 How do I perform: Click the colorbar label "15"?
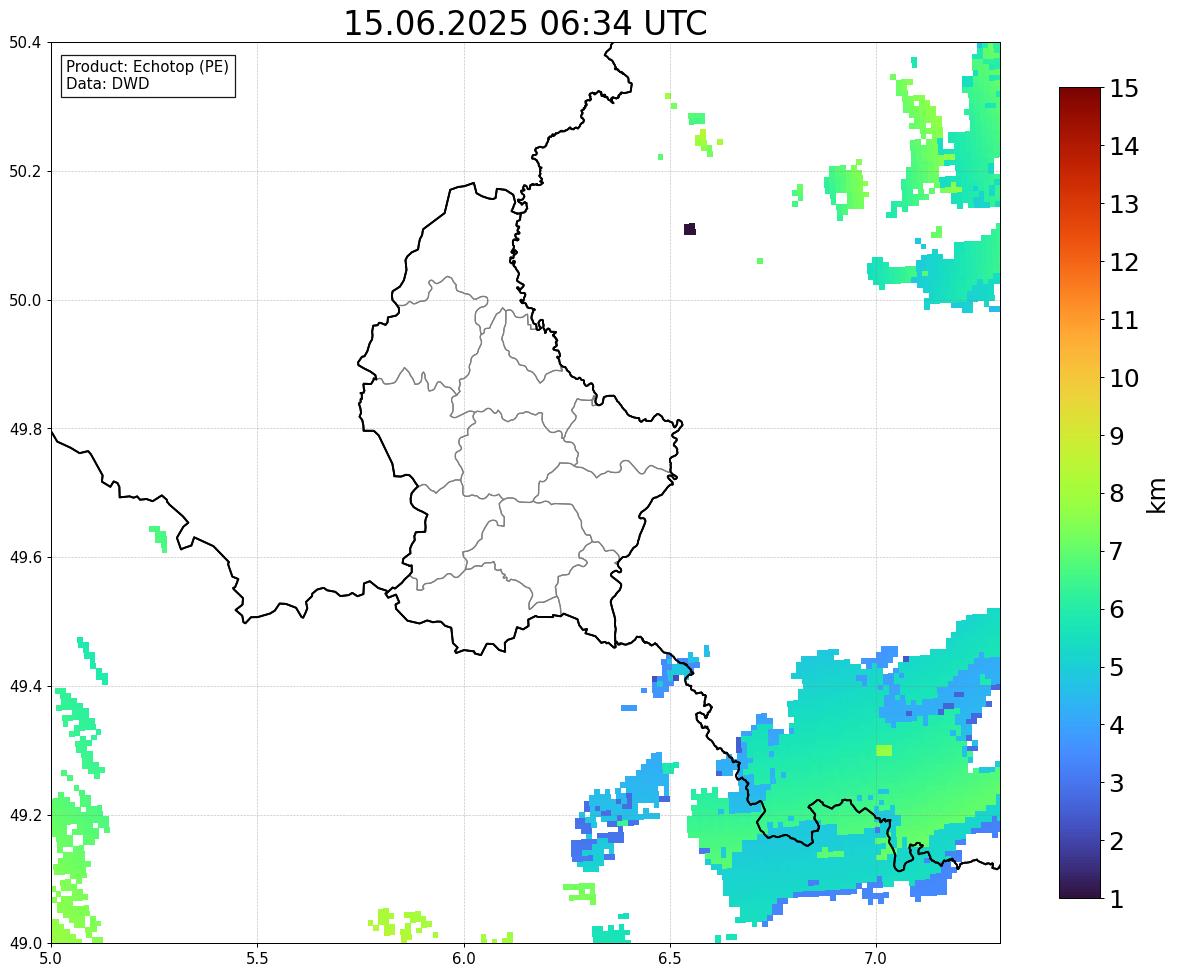click(1124, 89)
